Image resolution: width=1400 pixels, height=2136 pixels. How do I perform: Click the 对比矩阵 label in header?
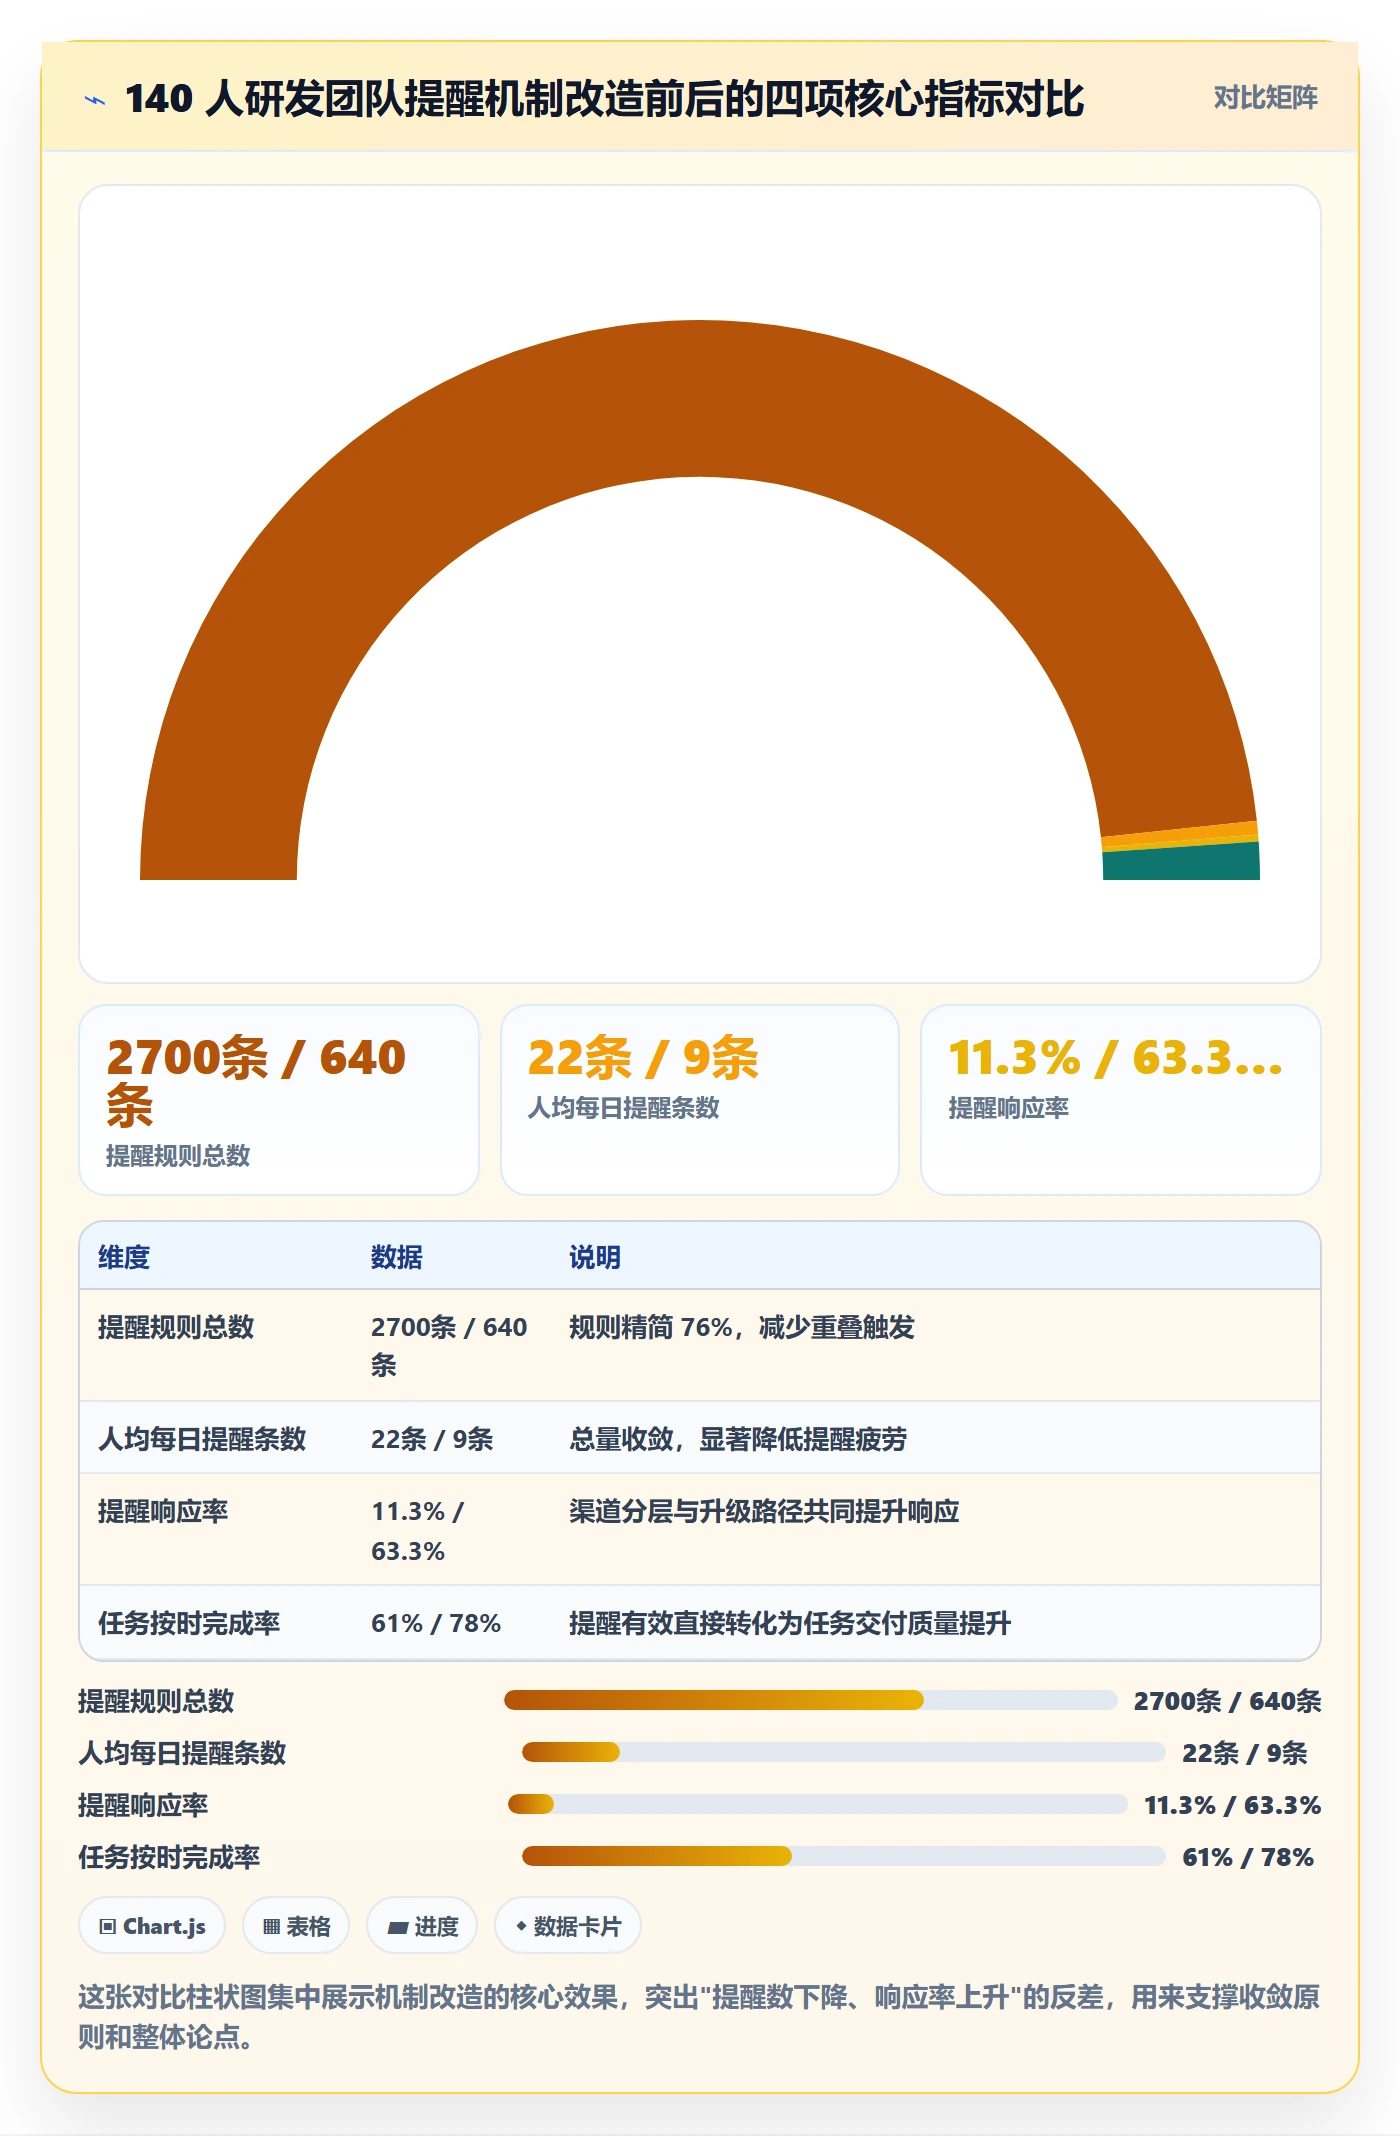[x=1265, y=98]
